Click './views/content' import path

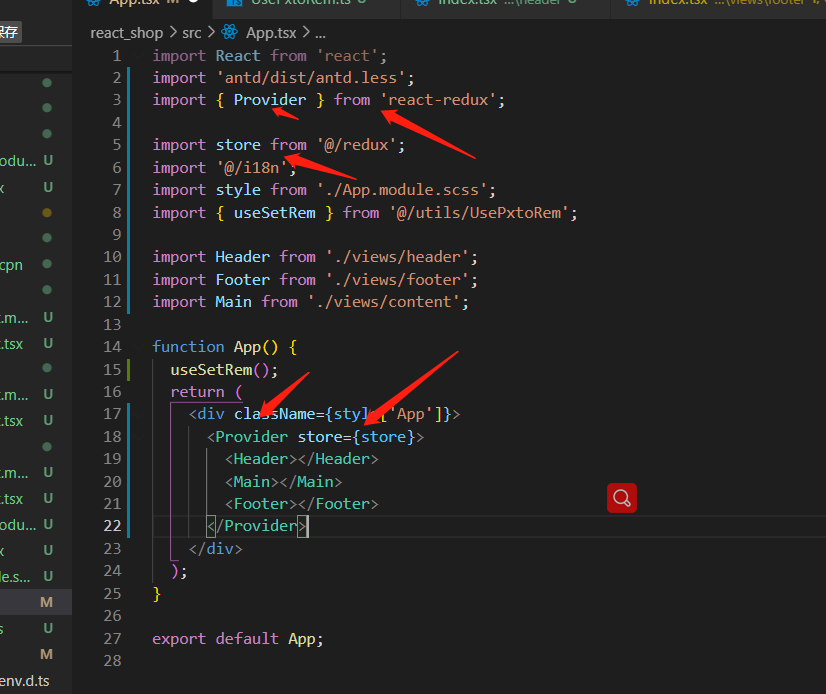pos(384,301)
